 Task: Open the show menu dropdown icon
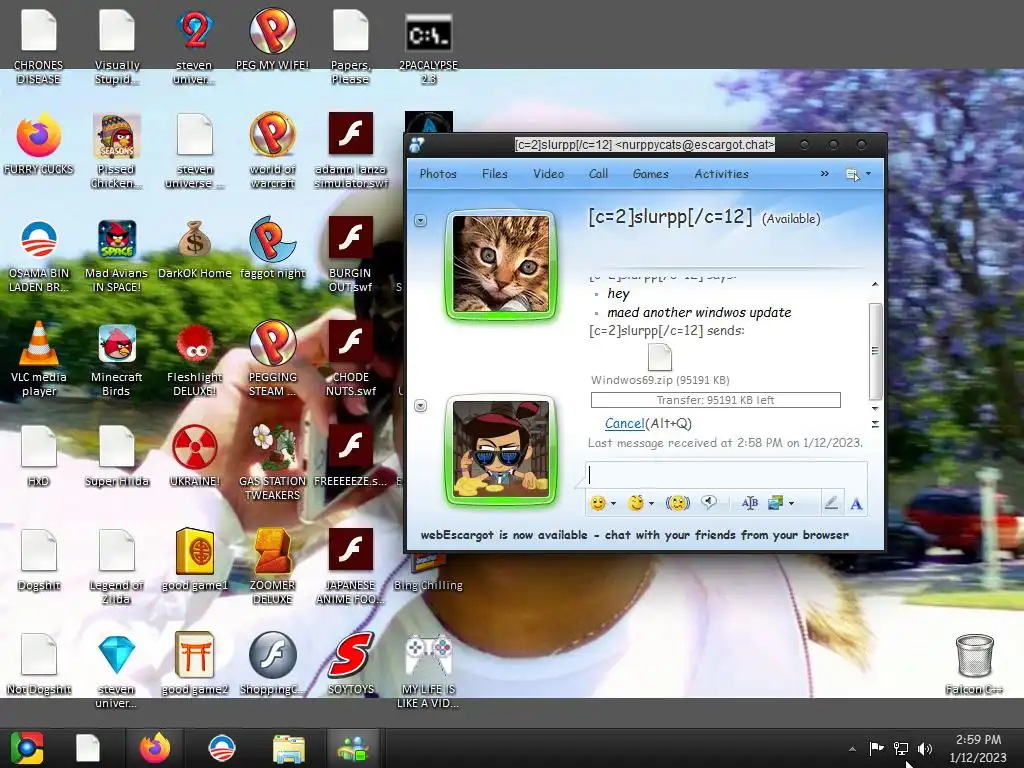tap(858, 174)
